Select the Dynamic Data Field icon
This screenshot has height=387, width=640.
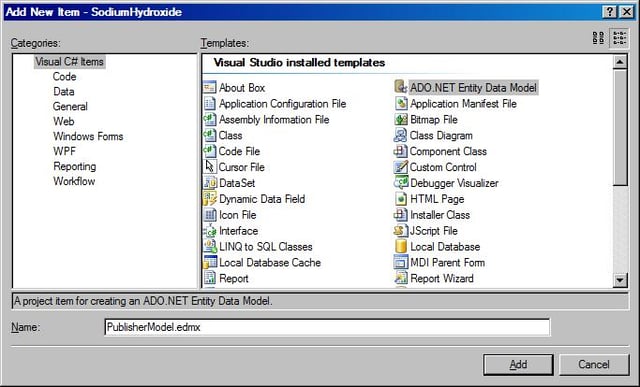[210, 199]
